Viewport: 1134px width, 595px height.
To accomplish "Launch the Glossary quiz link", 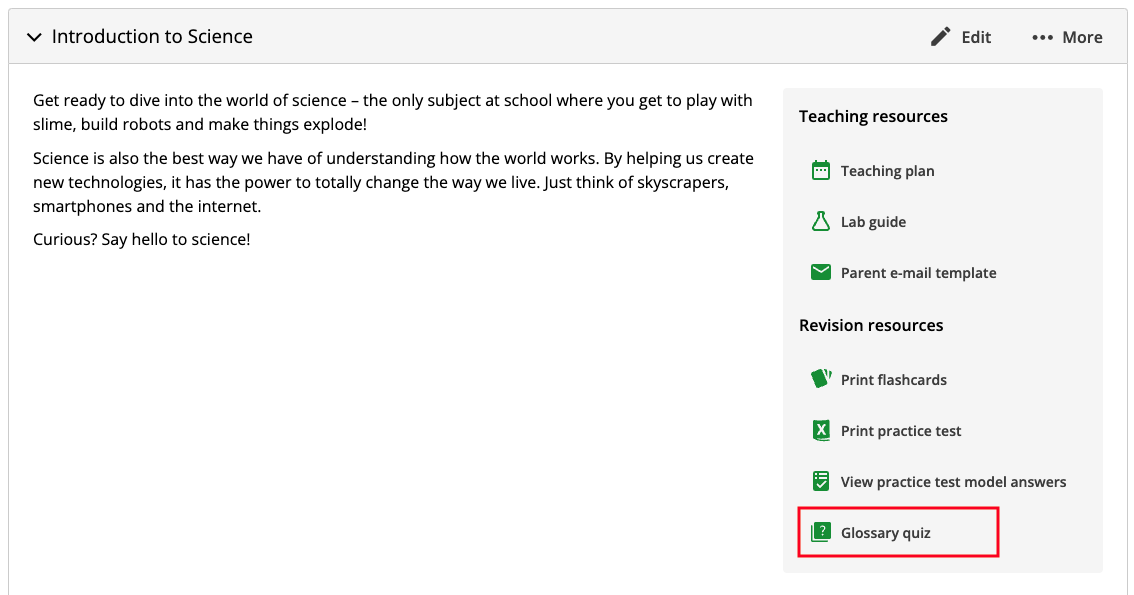I will pyautogui.click(x=885, y=533).
